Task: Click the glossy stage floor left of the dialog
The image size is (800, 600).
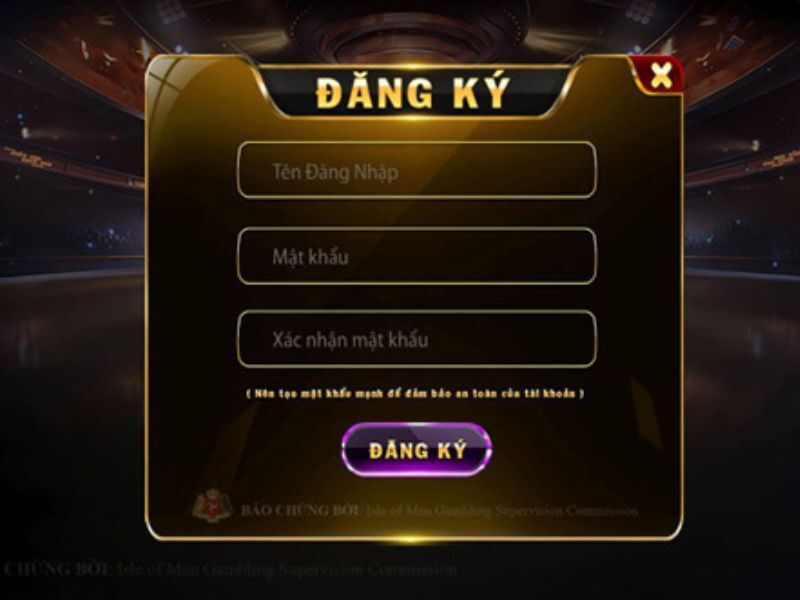Action: point(71,357)
